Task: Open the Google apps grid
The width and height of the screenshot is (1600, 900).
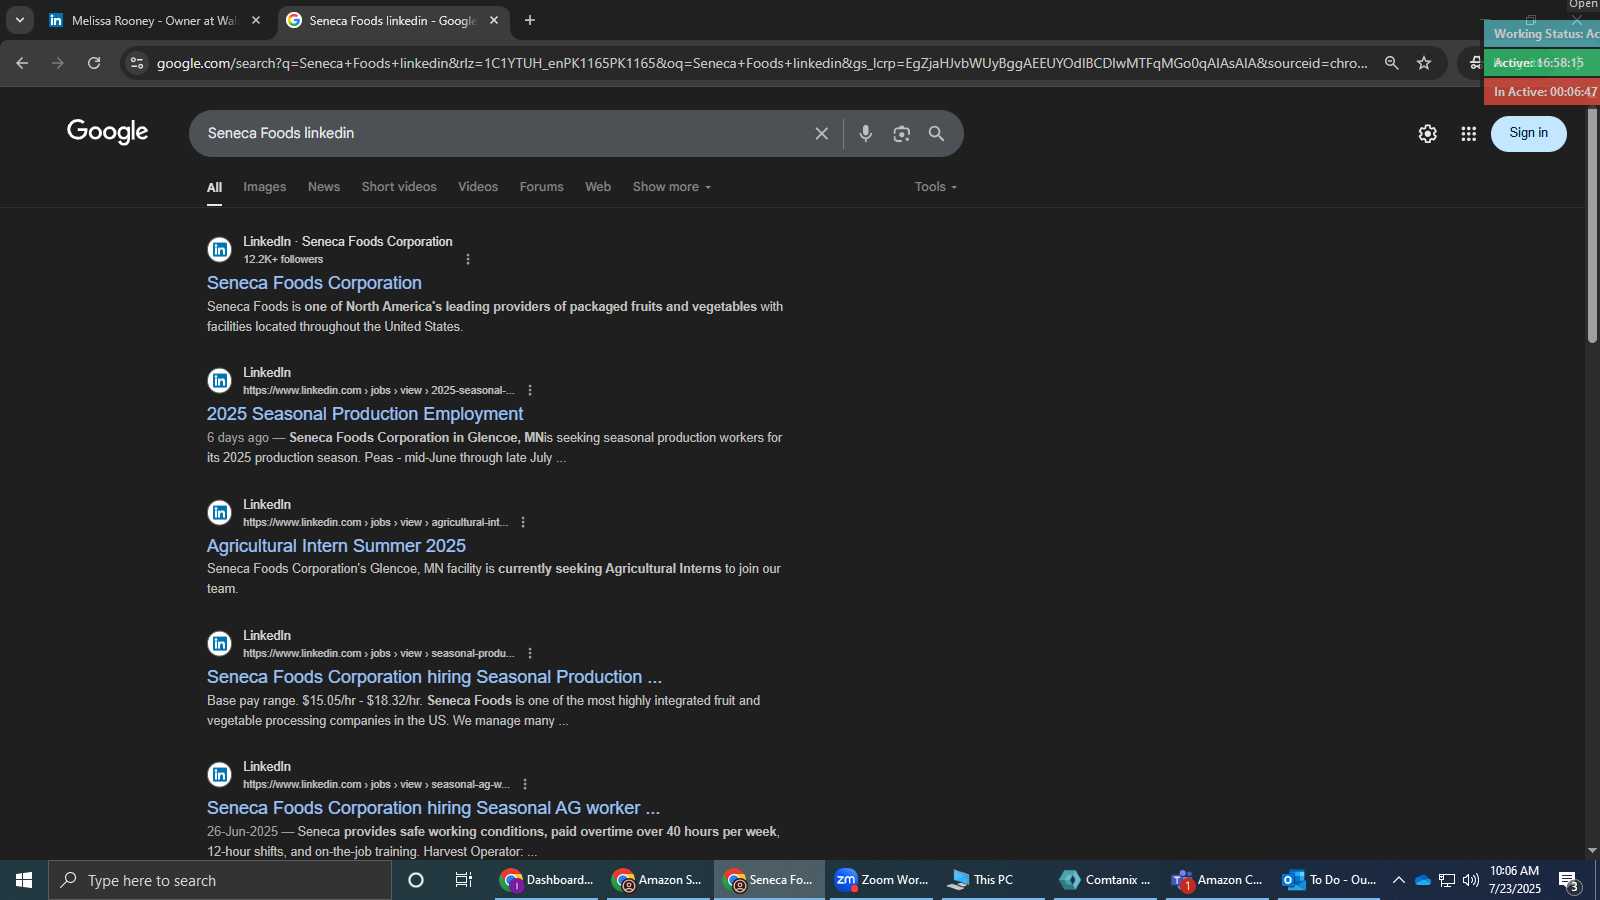Action: click(1469, 134)
